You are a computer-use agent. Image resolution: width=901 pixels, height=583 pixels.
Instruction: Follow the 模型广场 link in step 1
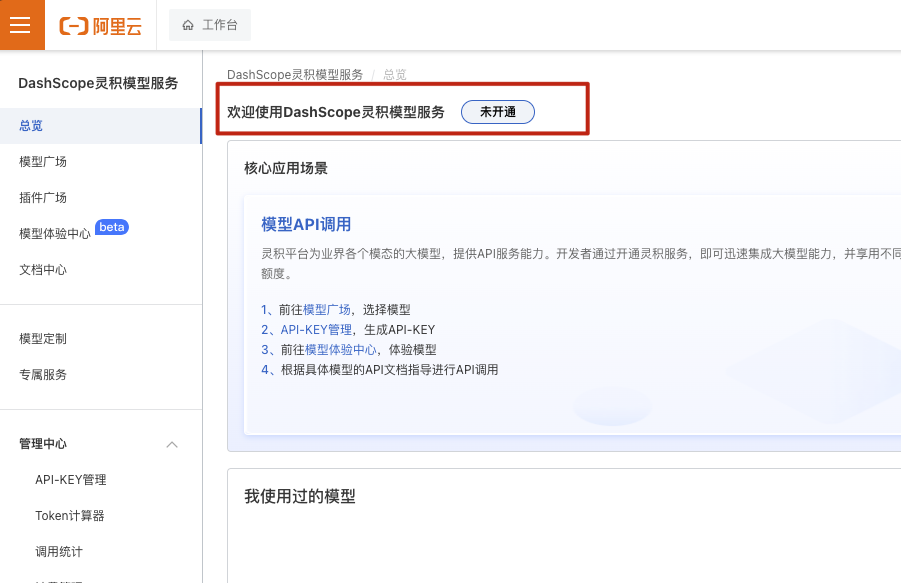coord(326,310)
